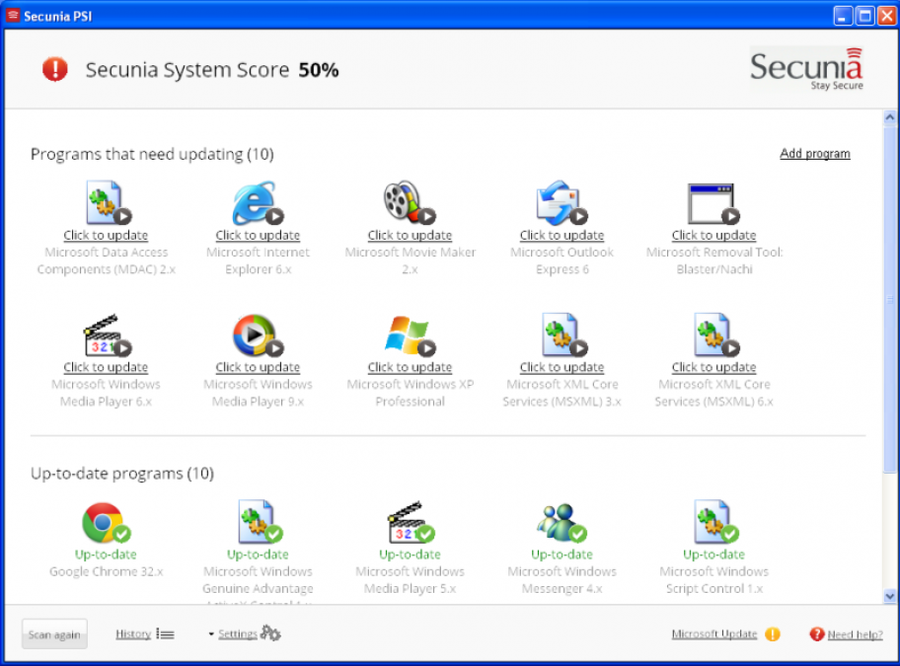Click the 'Microsoft Windows XP Professional' program name
This screenshot has height=666, width=900.
pos(410,393)
